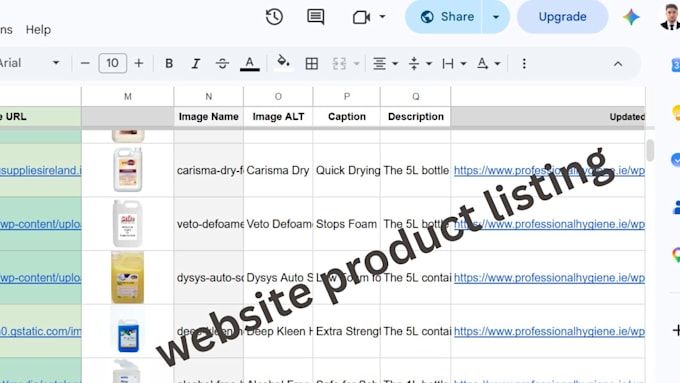This screenshot has width=680, height=383.
Task: Open version history clock icon
Action: click(274, 17)
